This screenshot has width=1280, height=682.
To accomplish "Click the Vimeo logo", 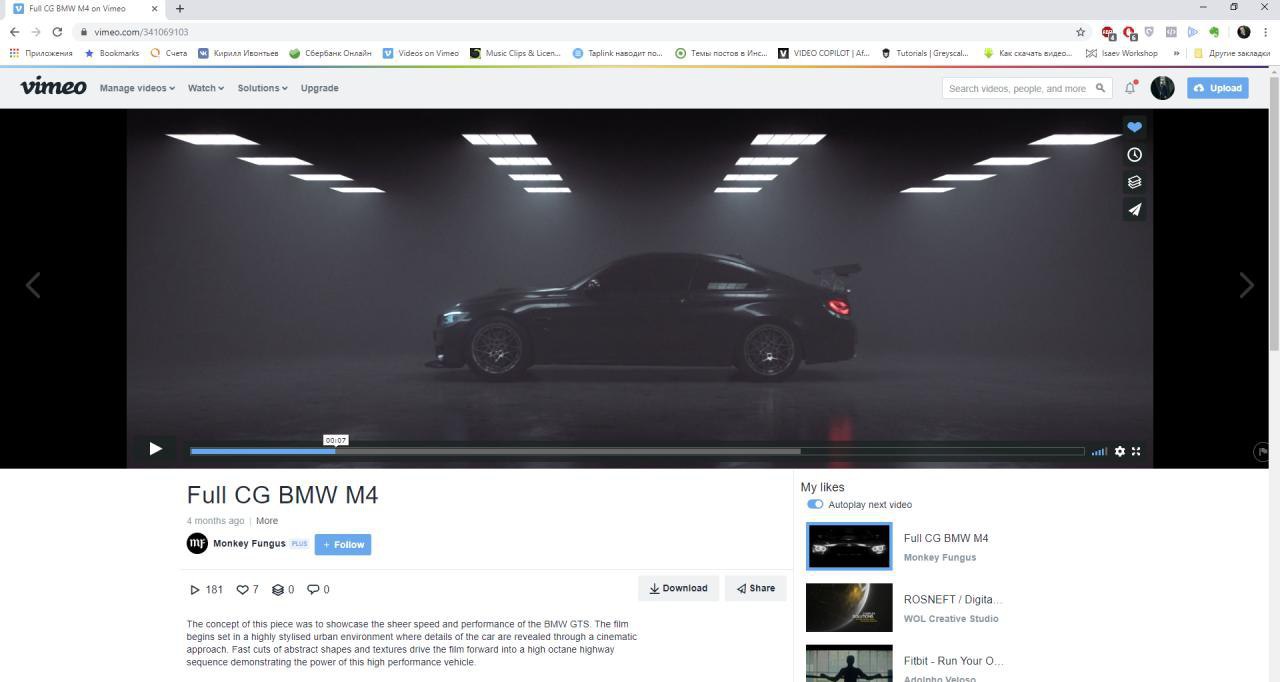I will click(53, 86).
